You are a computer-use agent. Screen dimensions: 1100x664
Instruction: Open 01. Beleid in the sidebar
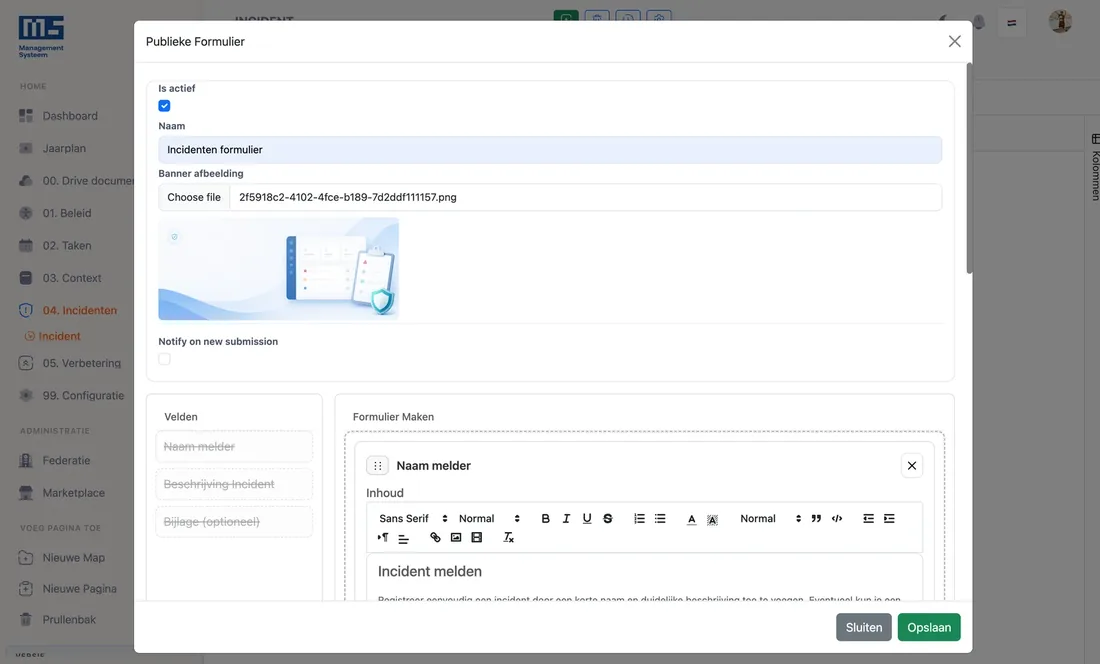[67, 213]
